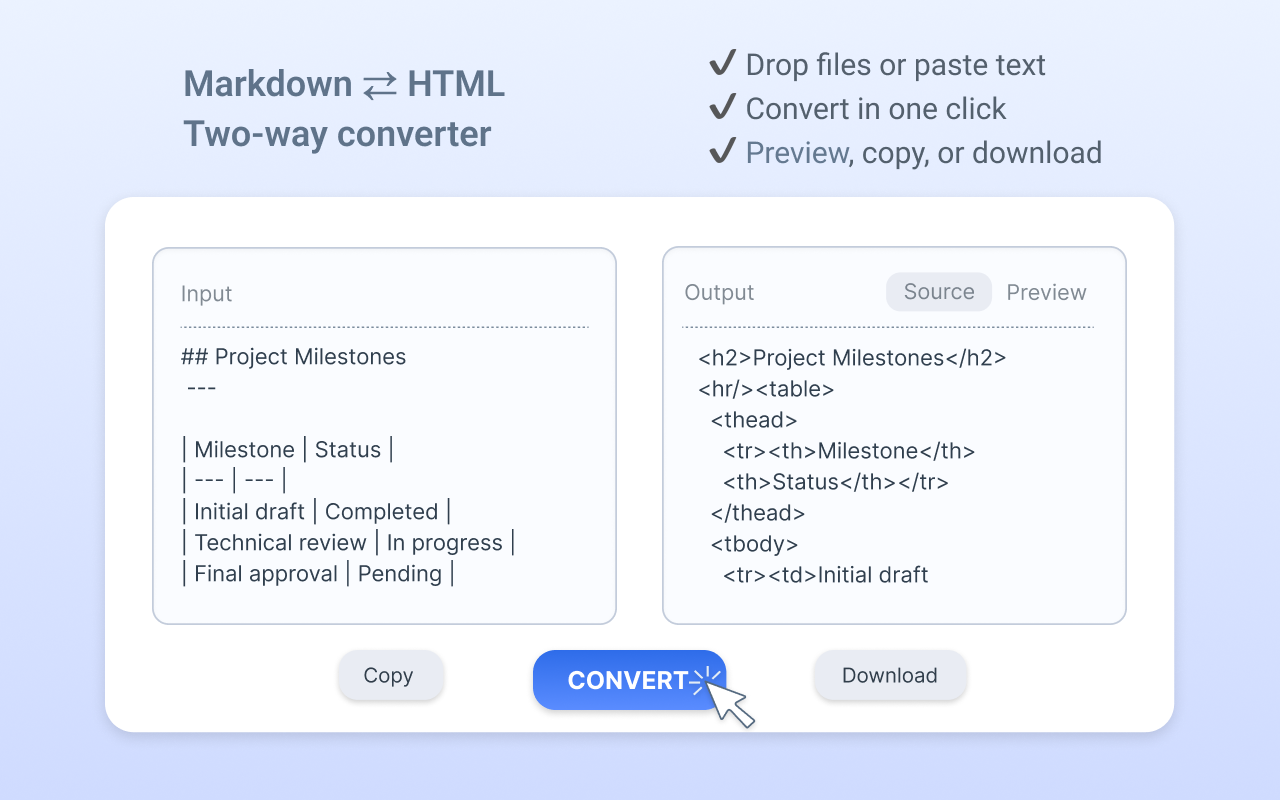Viewport: 1280px width, 800px height.
Task: Click the blue CONVERT button
Action: tap(629, 680)
